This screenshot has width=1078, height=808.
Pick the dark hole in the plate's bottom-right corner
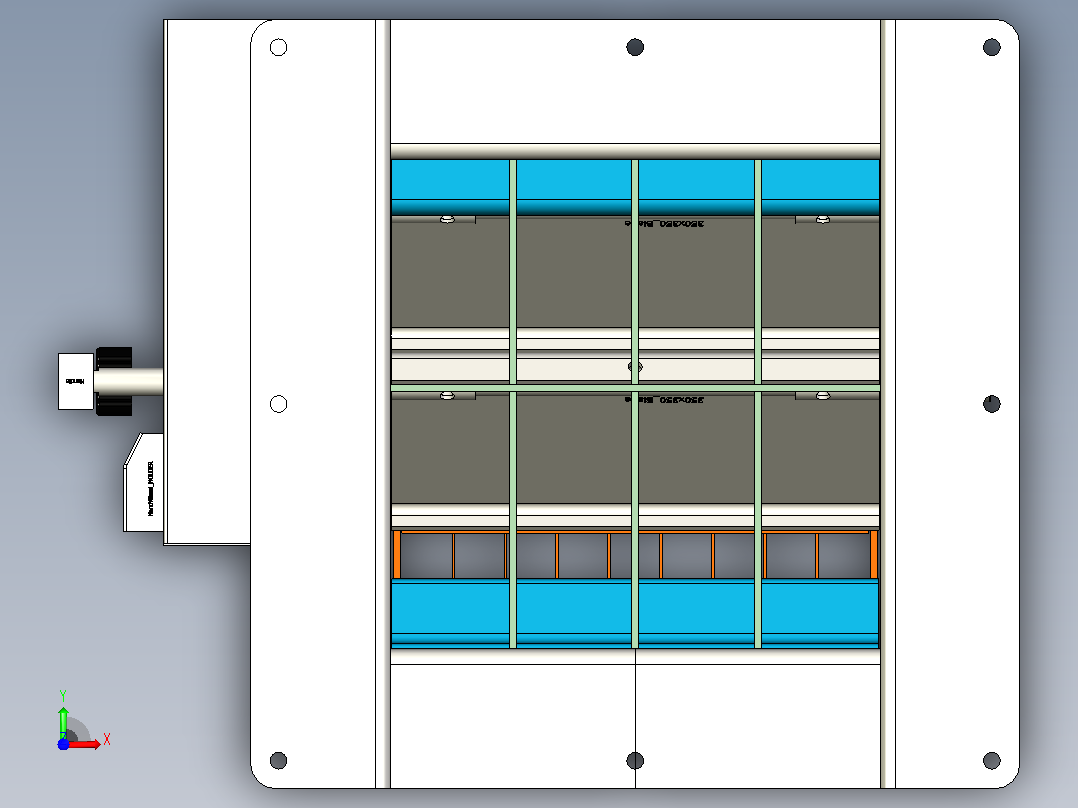point(991,761)
